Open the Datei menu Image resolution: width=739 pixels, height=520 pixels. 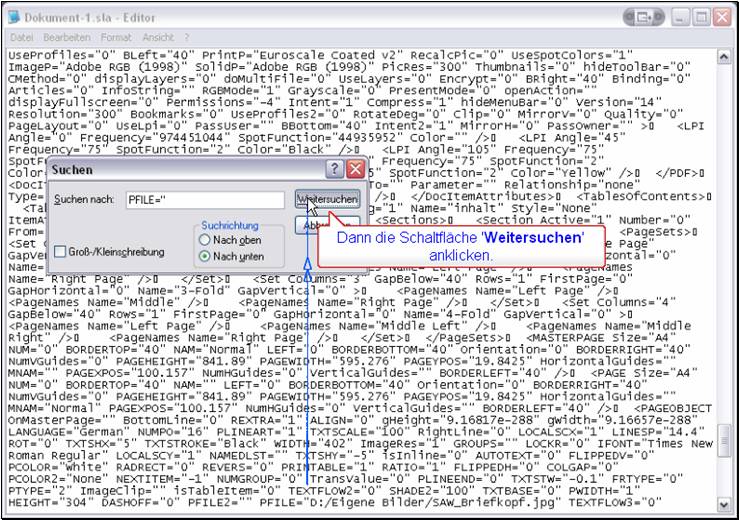[x=21, y=37]
